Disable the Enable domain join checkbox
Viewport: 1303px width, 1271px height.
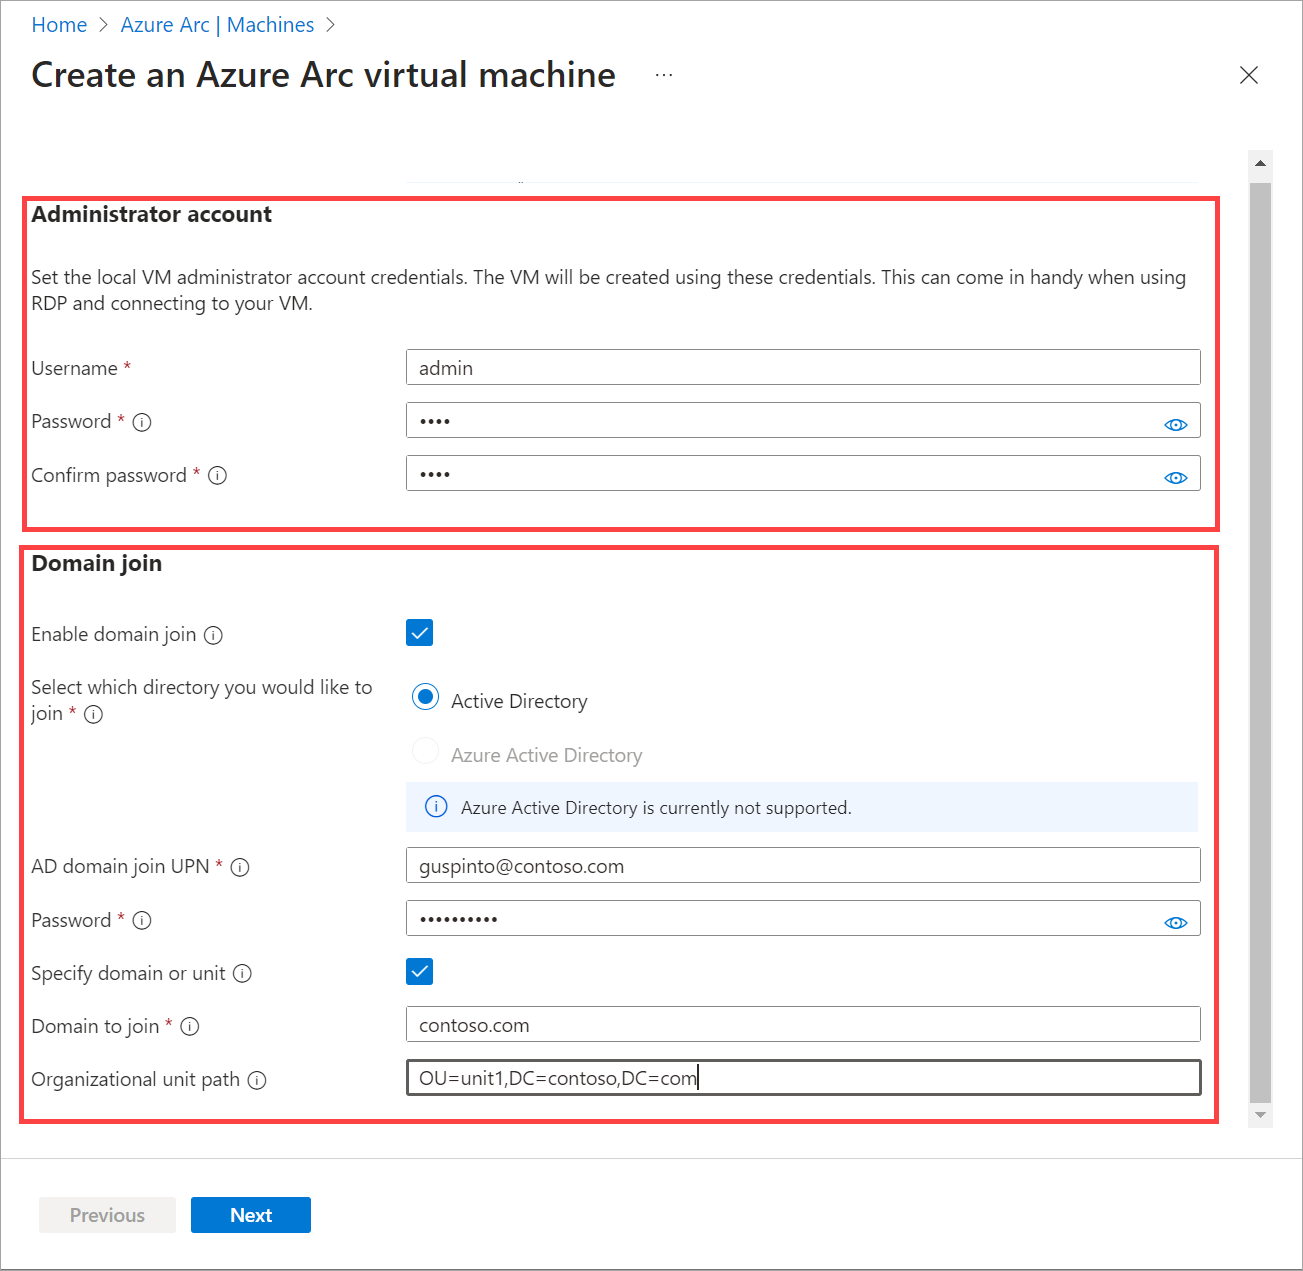coord(419,632)
